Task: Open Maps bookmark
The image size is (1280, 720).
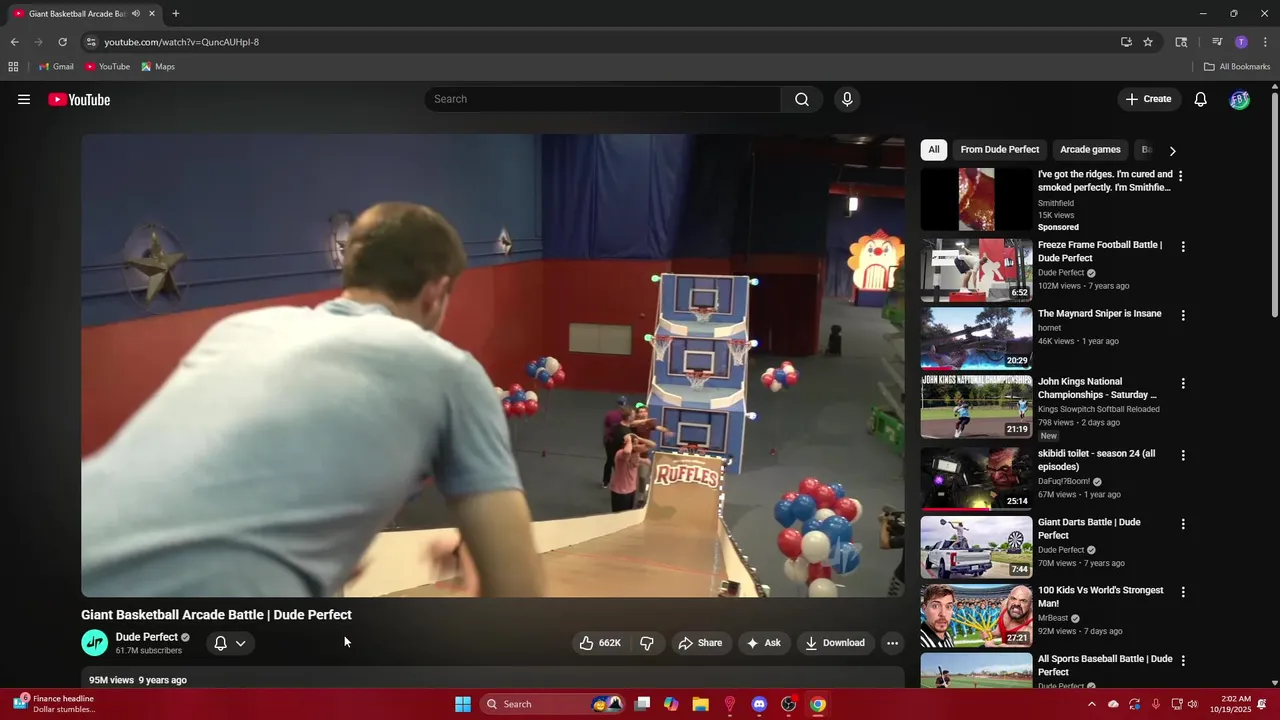Action: (158, 67)
